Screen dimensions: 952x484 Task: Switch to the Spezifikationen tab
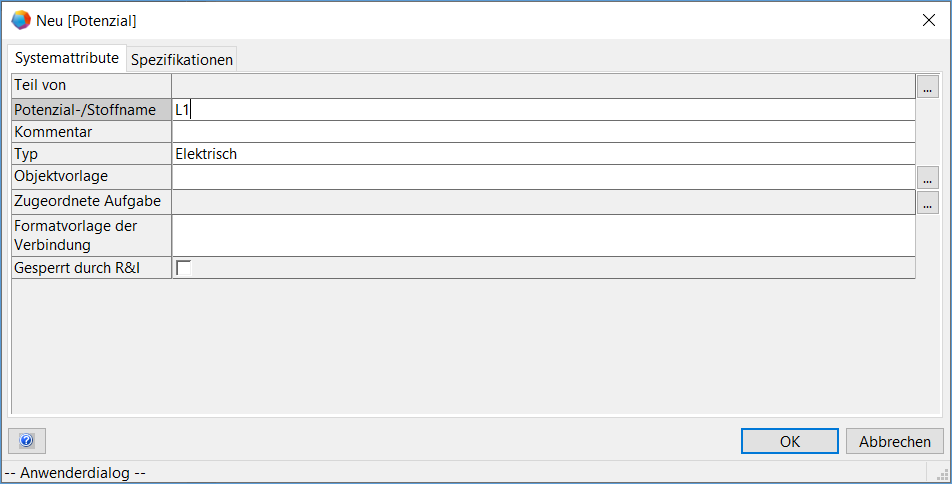pyautogui.click(x=182, y=59)
